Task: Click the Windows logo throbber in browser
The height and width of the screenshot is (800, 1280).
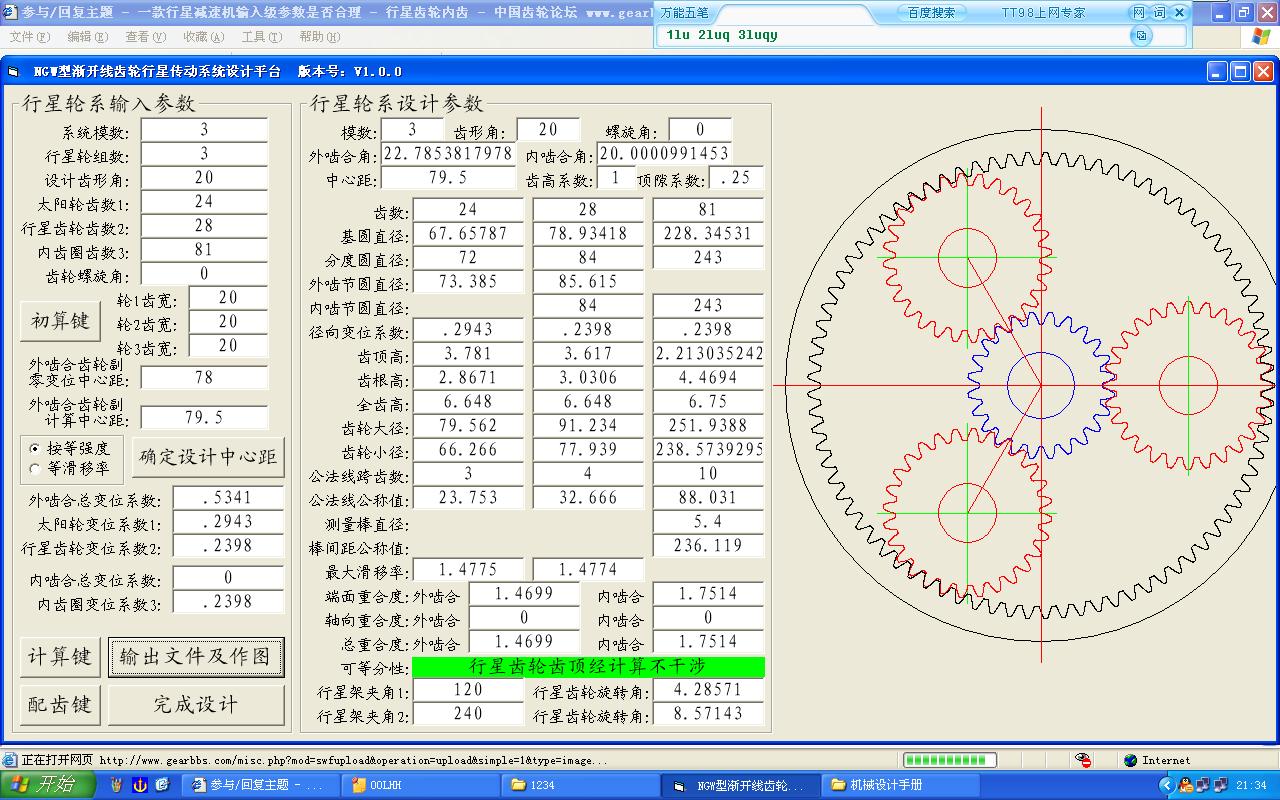Action: point(1260,36)
